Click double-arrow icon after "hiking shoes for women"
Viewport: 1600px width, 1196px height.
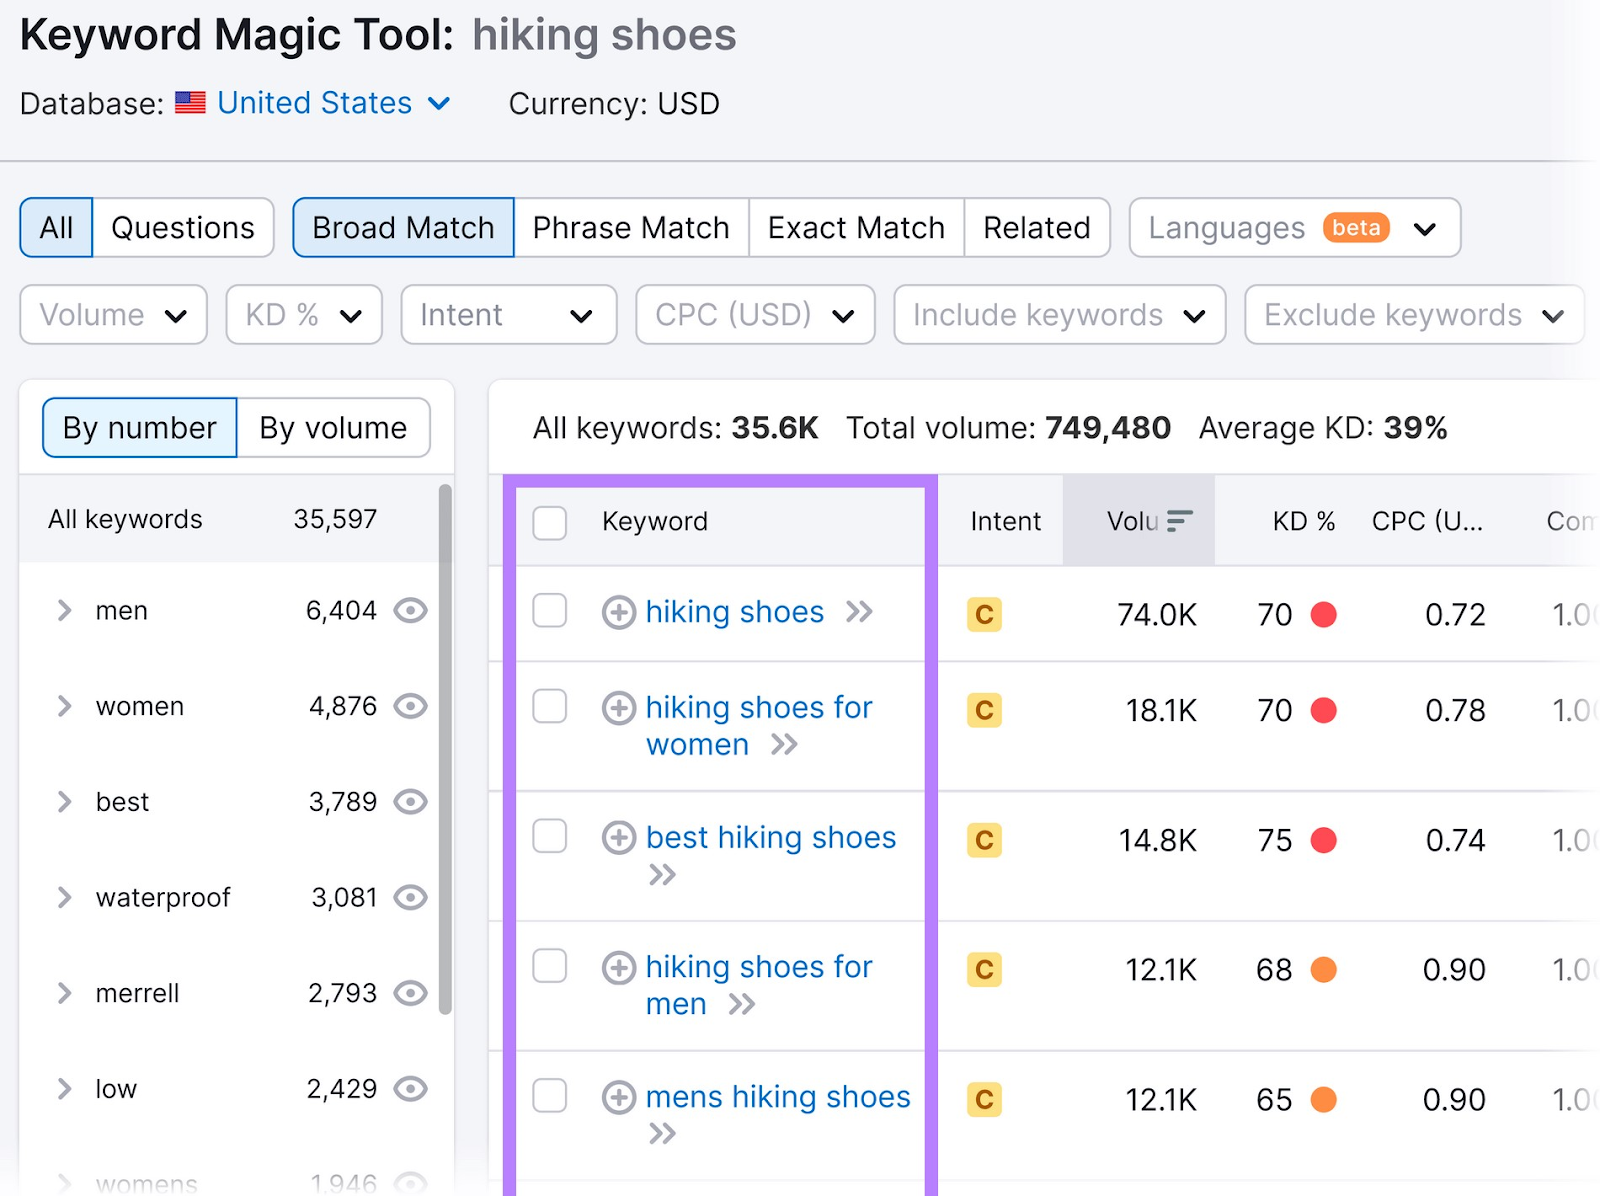click(x=787, y=744)
